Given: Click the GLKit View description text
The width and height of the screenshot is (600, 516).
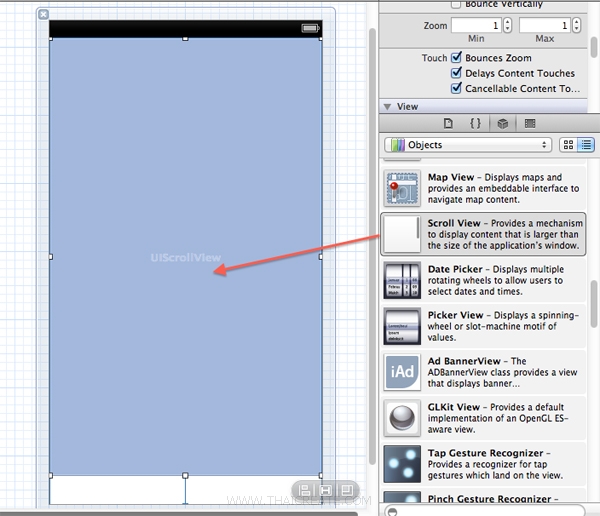Looking at the screenshot, I should 498,418.
